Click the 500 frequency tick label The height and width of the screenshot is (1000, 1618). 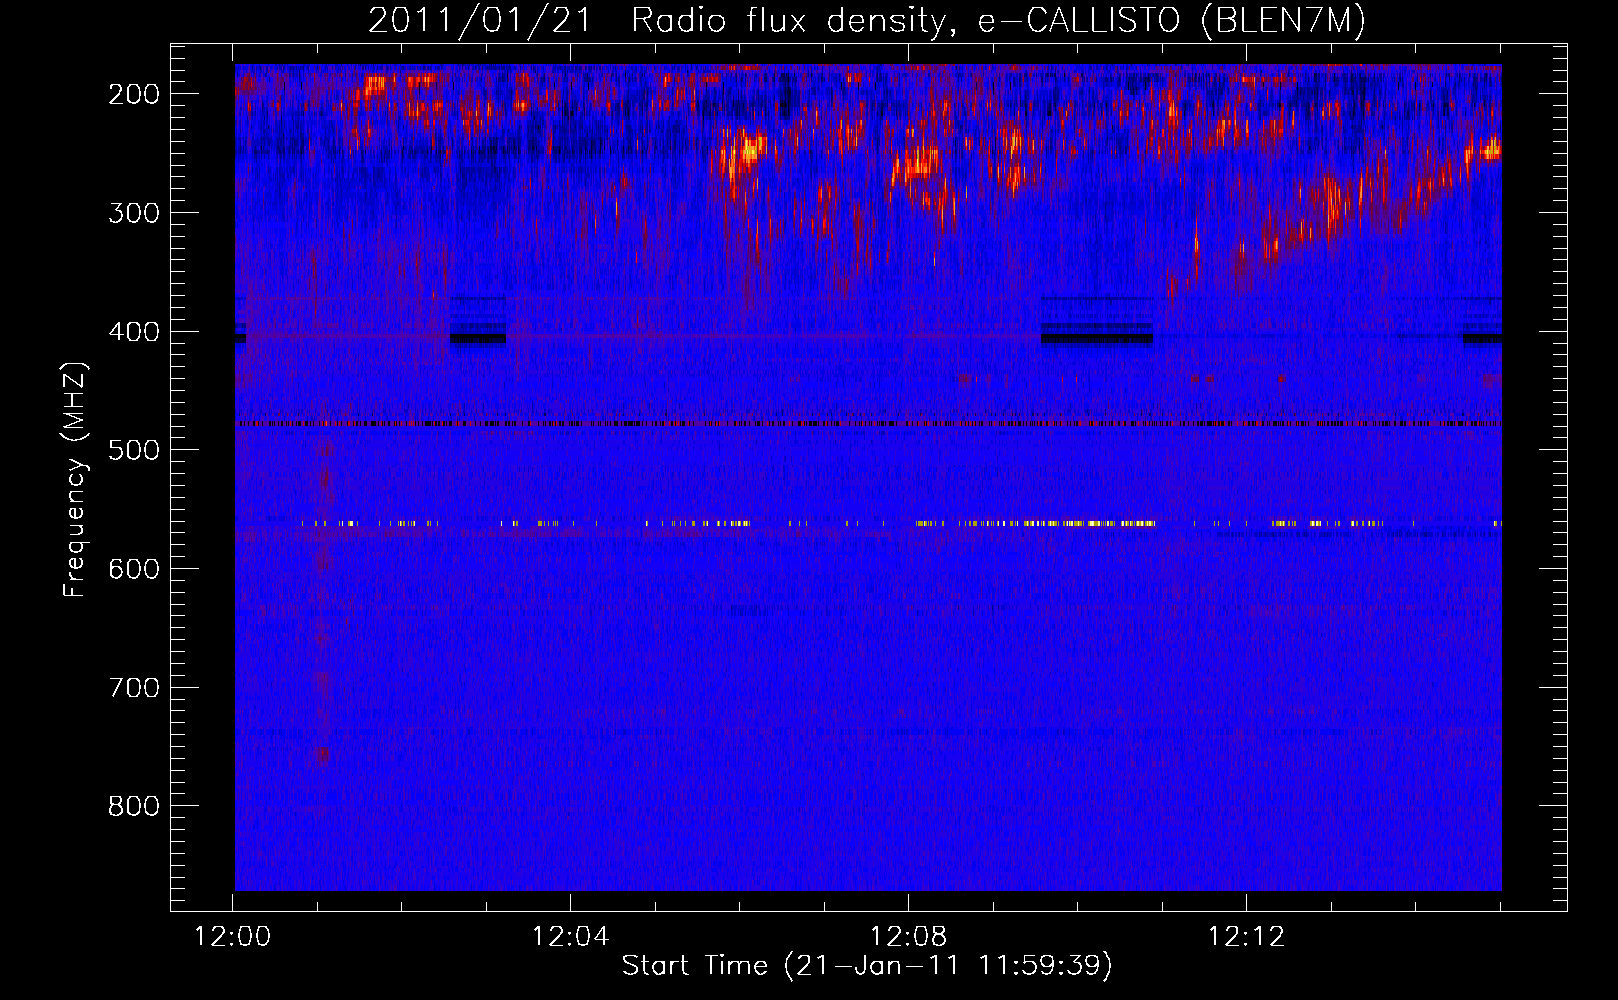pos(134,450)
